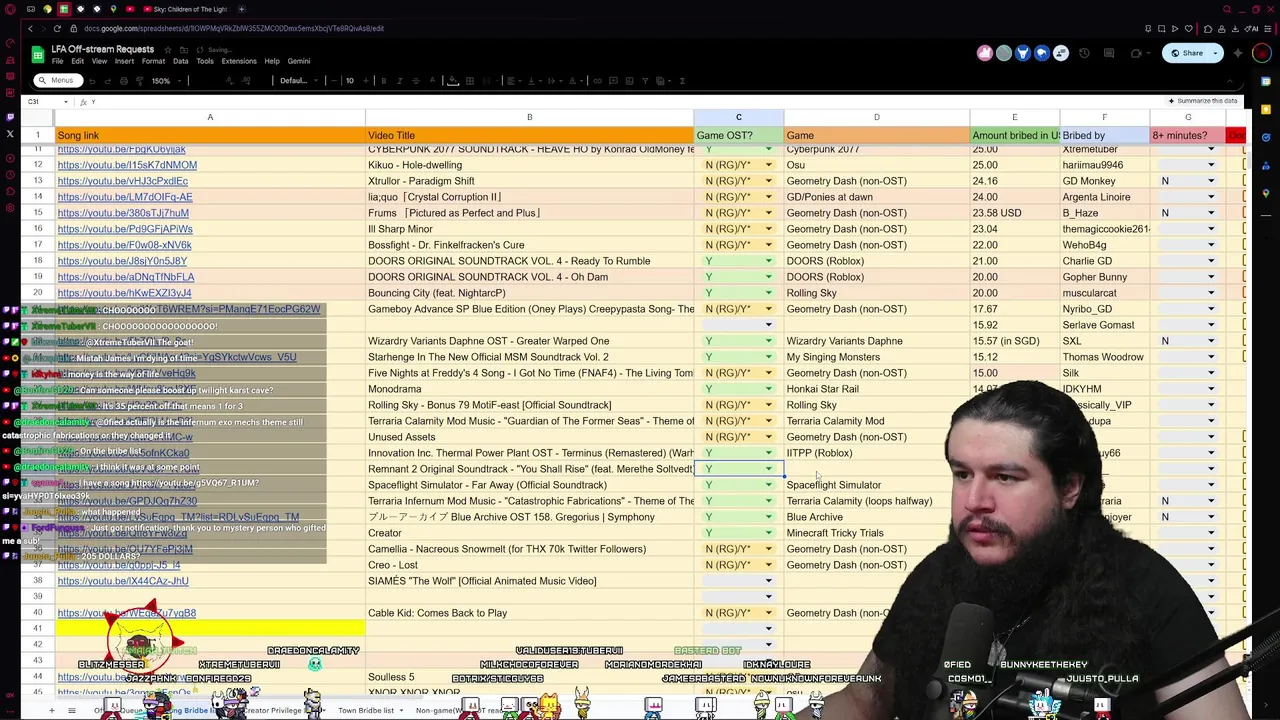Viewport: 1280px width, 720px height.
Task: Undo the last action
Action: pos(92,81)
